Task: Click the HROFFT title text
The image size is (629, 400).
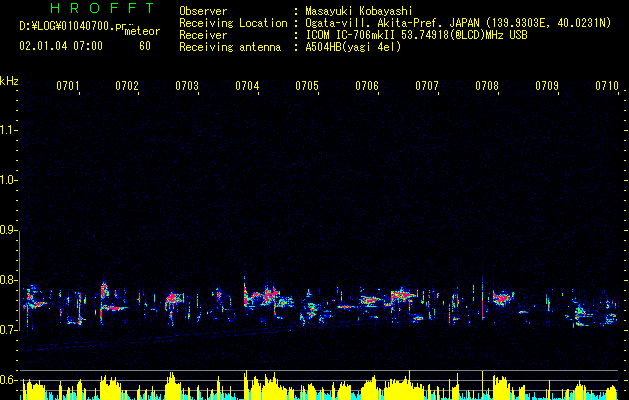Action: [103, 8]
